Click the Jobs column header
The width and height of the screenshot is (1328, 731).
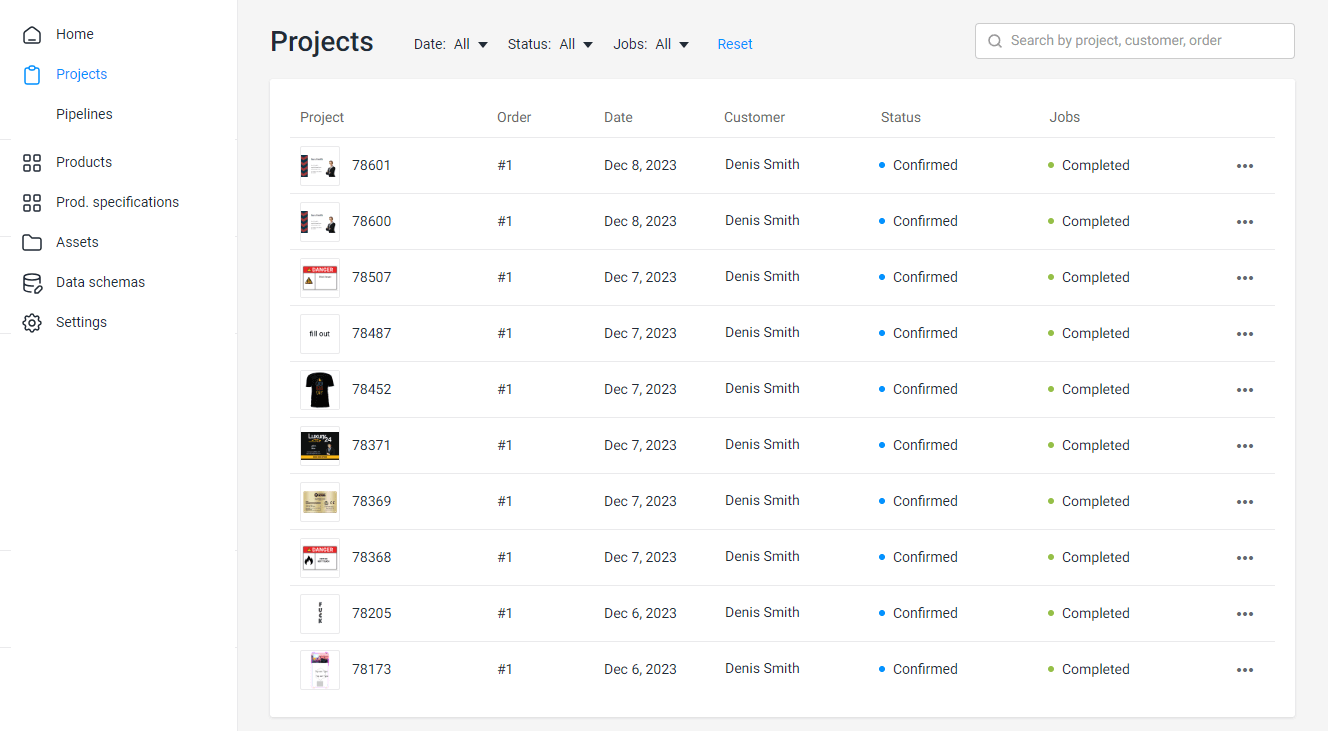1065,117
